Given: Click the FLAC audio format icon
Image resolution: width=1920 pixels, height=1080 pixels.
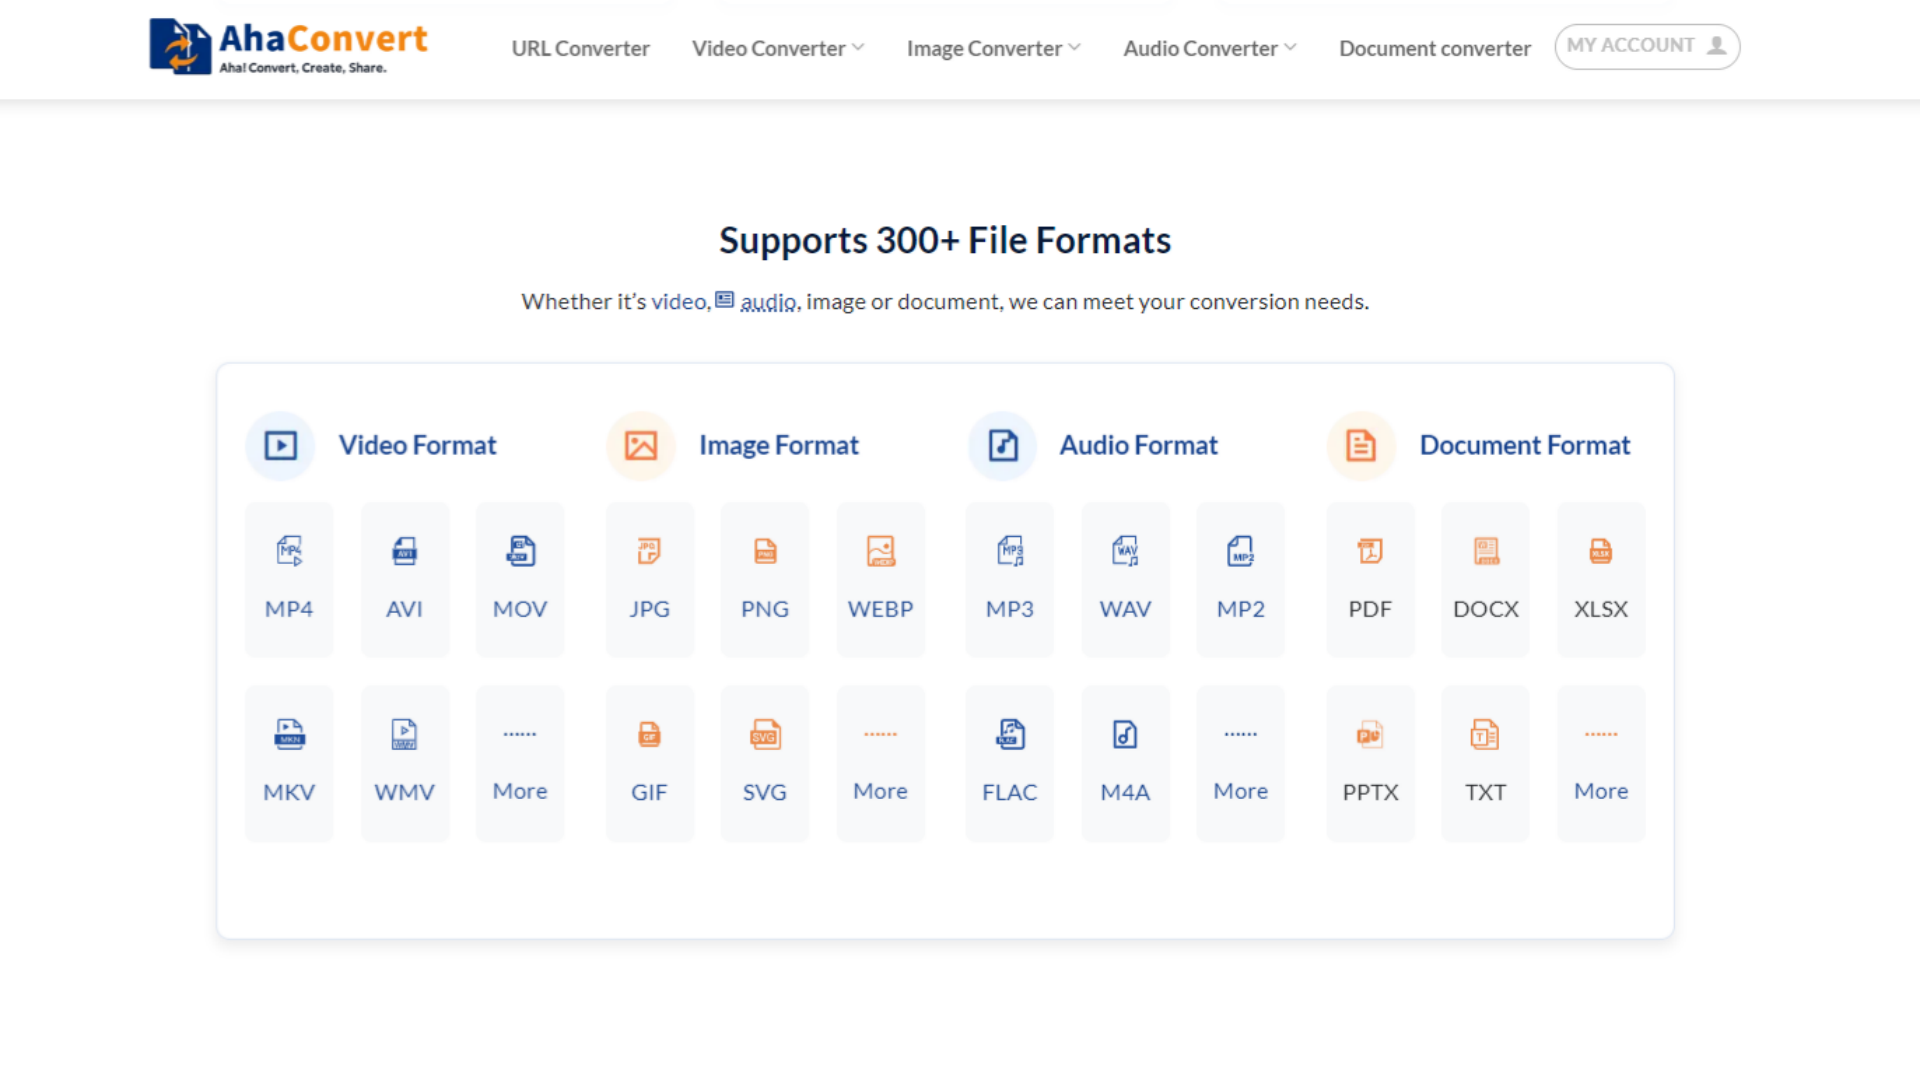Looking at the screenshot, I should click(x=1010, y=734).
